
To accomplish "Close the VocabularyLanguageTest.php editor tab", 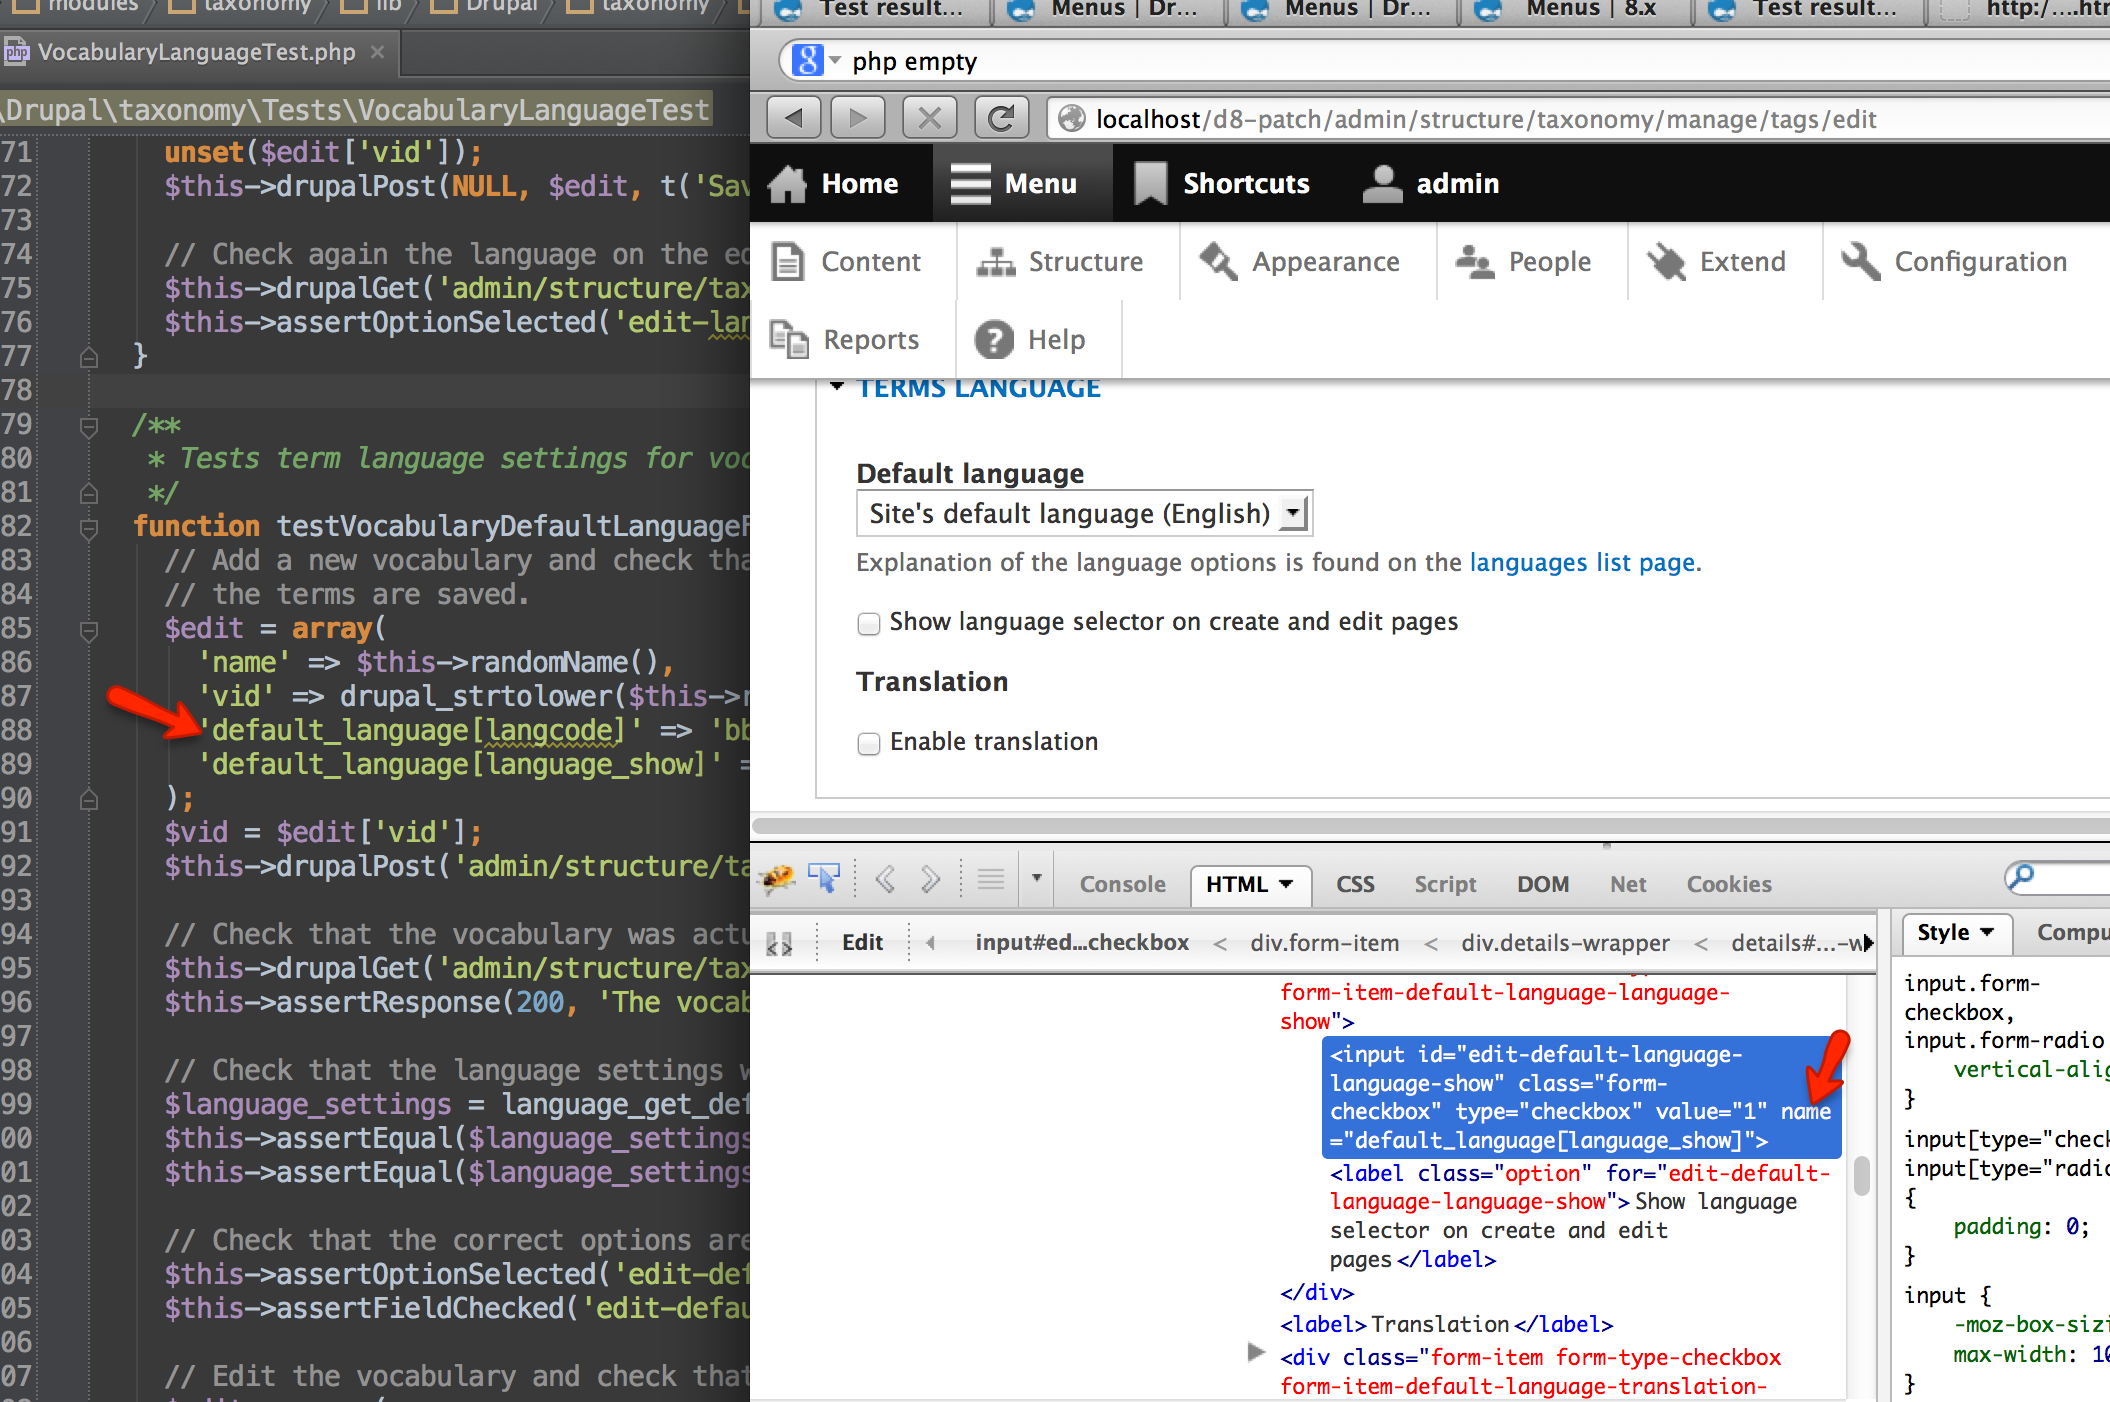I will 377,52.
